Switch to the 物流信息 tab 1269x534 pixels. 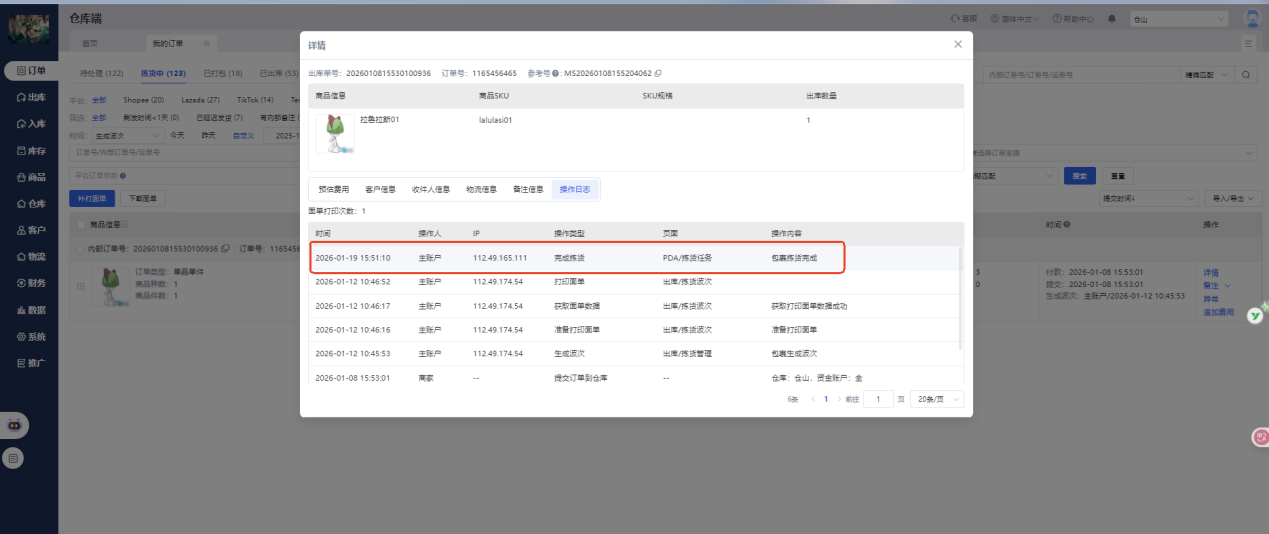click(481, 189)
